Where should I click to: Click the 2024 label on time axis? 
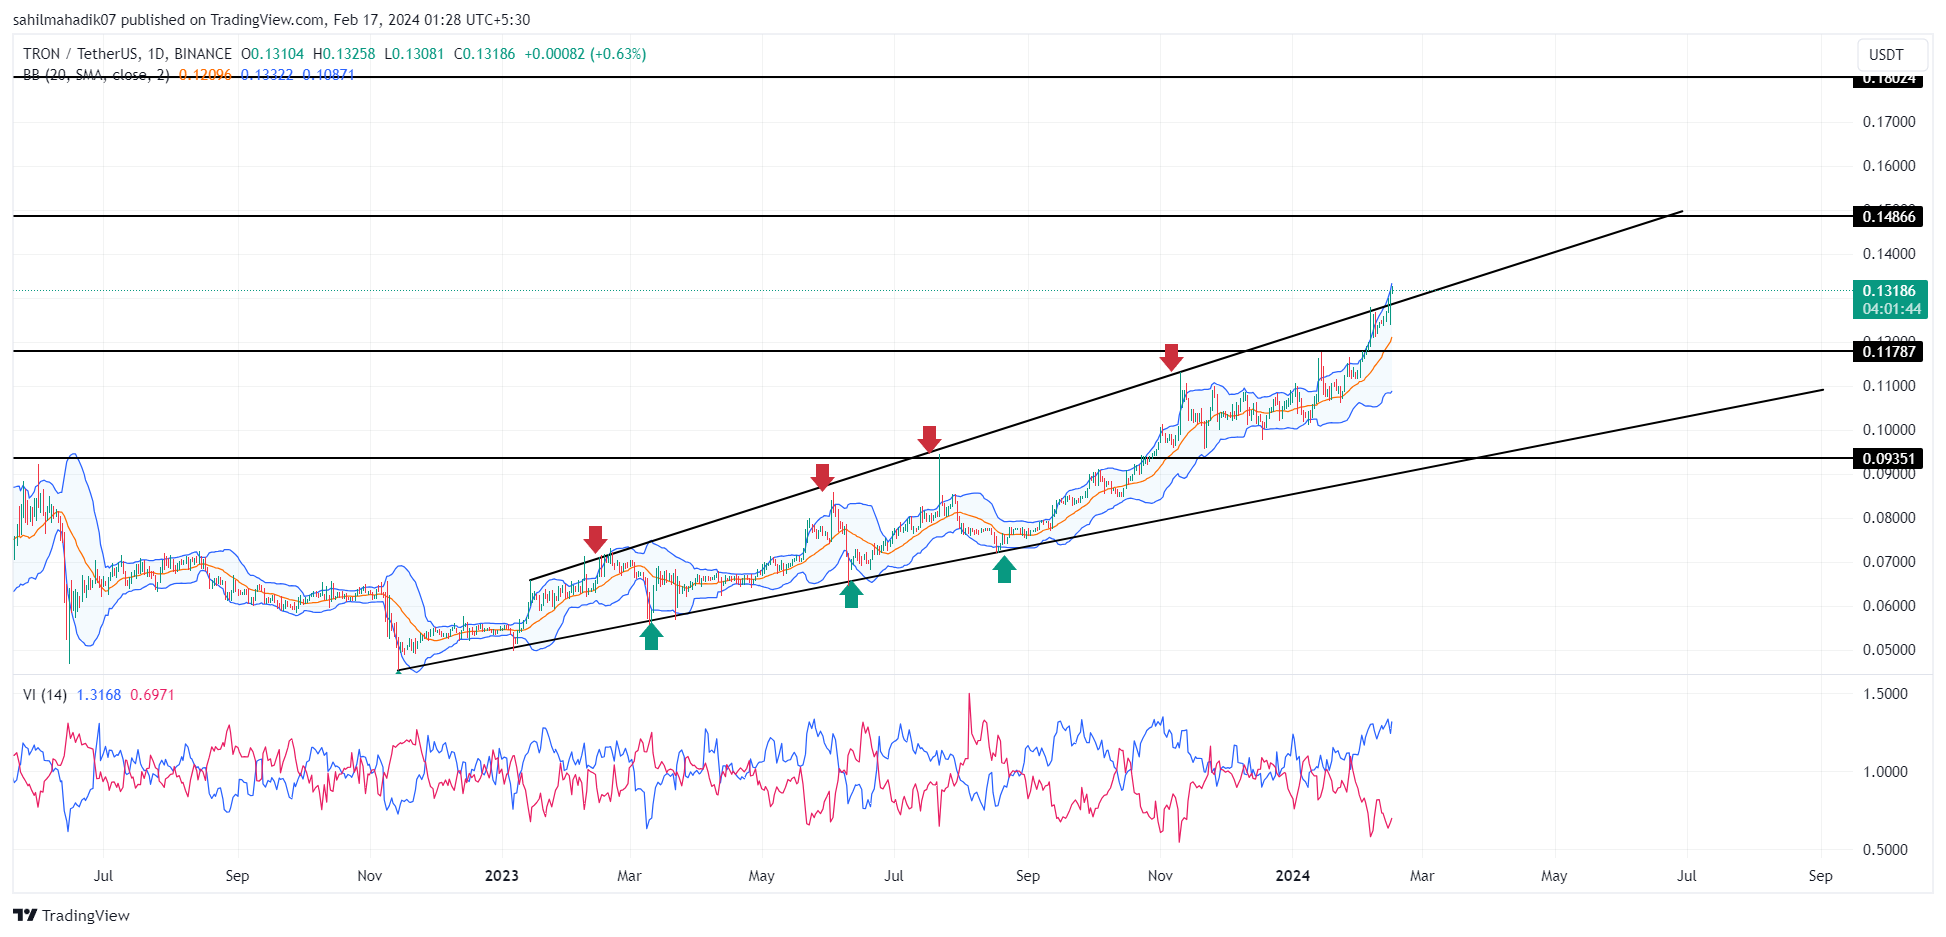1293,876
